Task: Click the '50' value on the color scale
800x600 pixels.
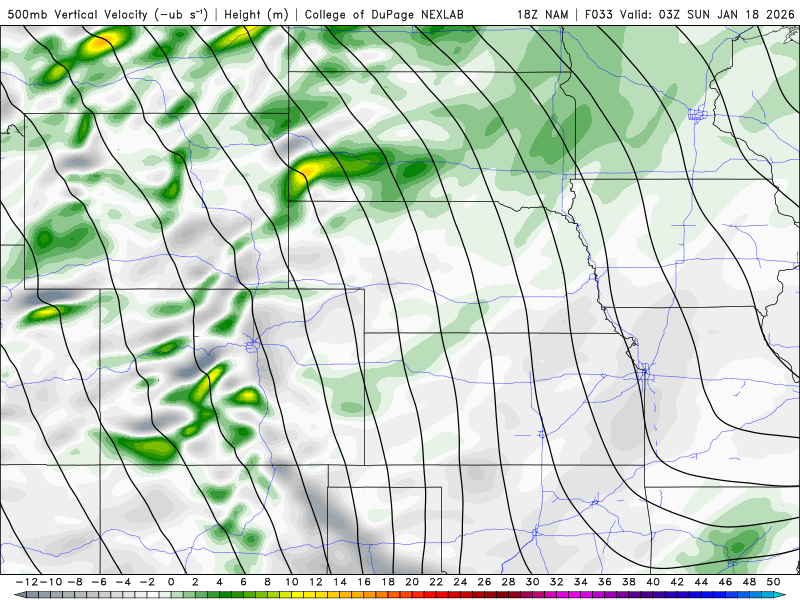Action: 773,582
